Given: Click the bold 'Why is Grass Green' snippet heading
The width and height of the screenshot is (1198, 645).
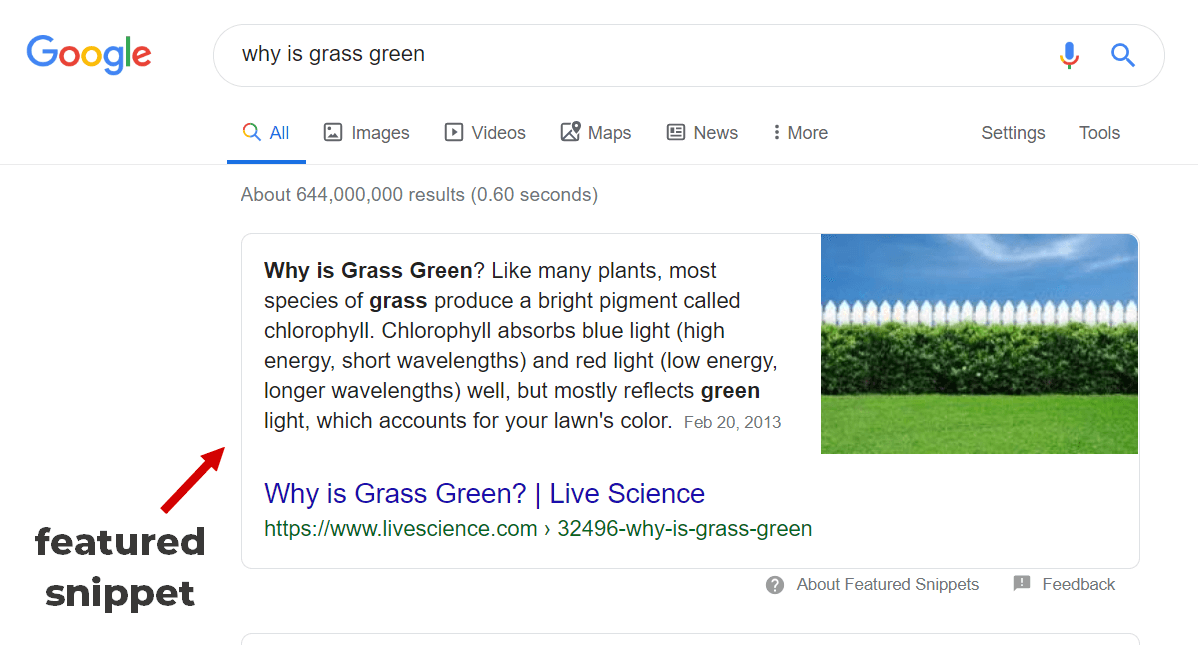Looking at the screenshot, I should pyautogui.click(x=368, y=271).
